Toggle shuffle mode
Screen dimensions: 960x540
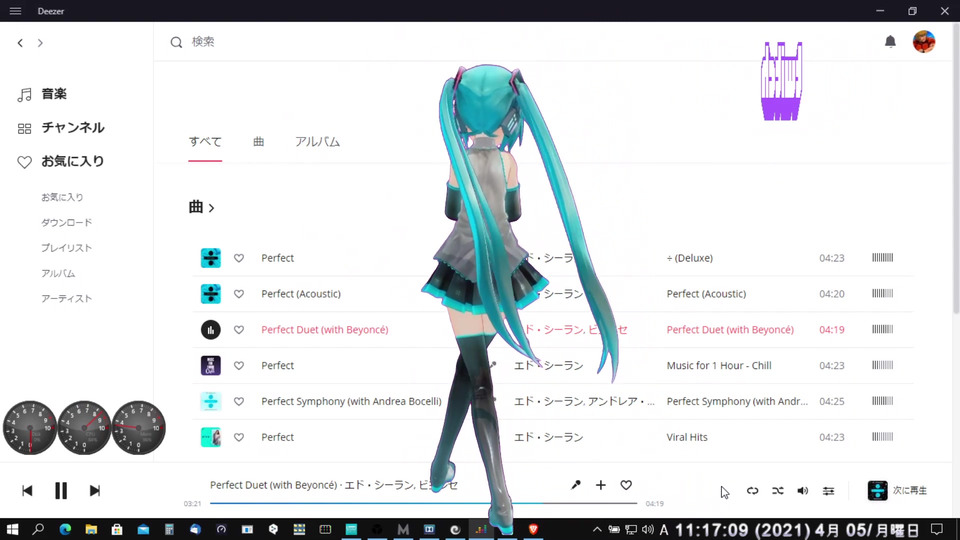pos(778,490)
